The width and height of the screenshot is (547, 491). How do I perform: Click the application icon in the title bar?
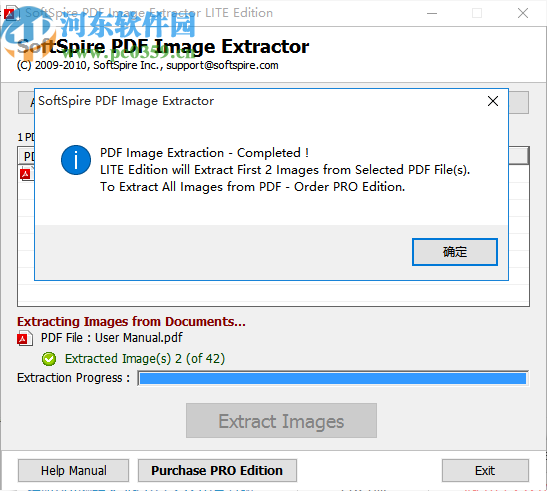[11, 14]
